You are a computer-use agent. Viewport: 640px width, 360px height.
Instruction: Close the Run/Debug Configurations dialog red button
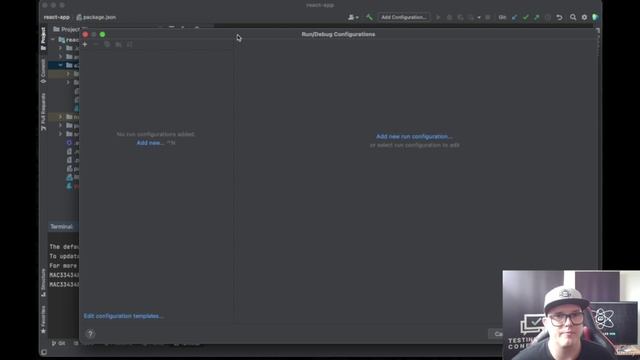(85, 34)
